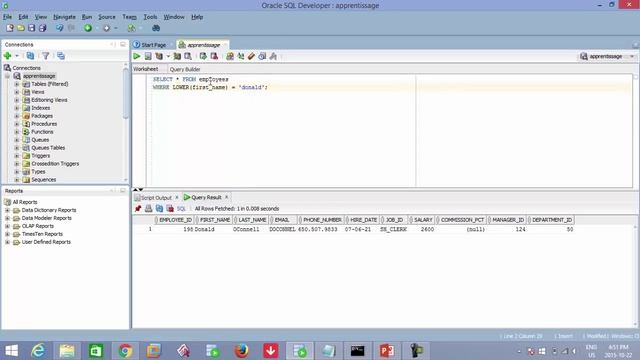
Task: Open the File menu
Action: (x=7, y=17)
